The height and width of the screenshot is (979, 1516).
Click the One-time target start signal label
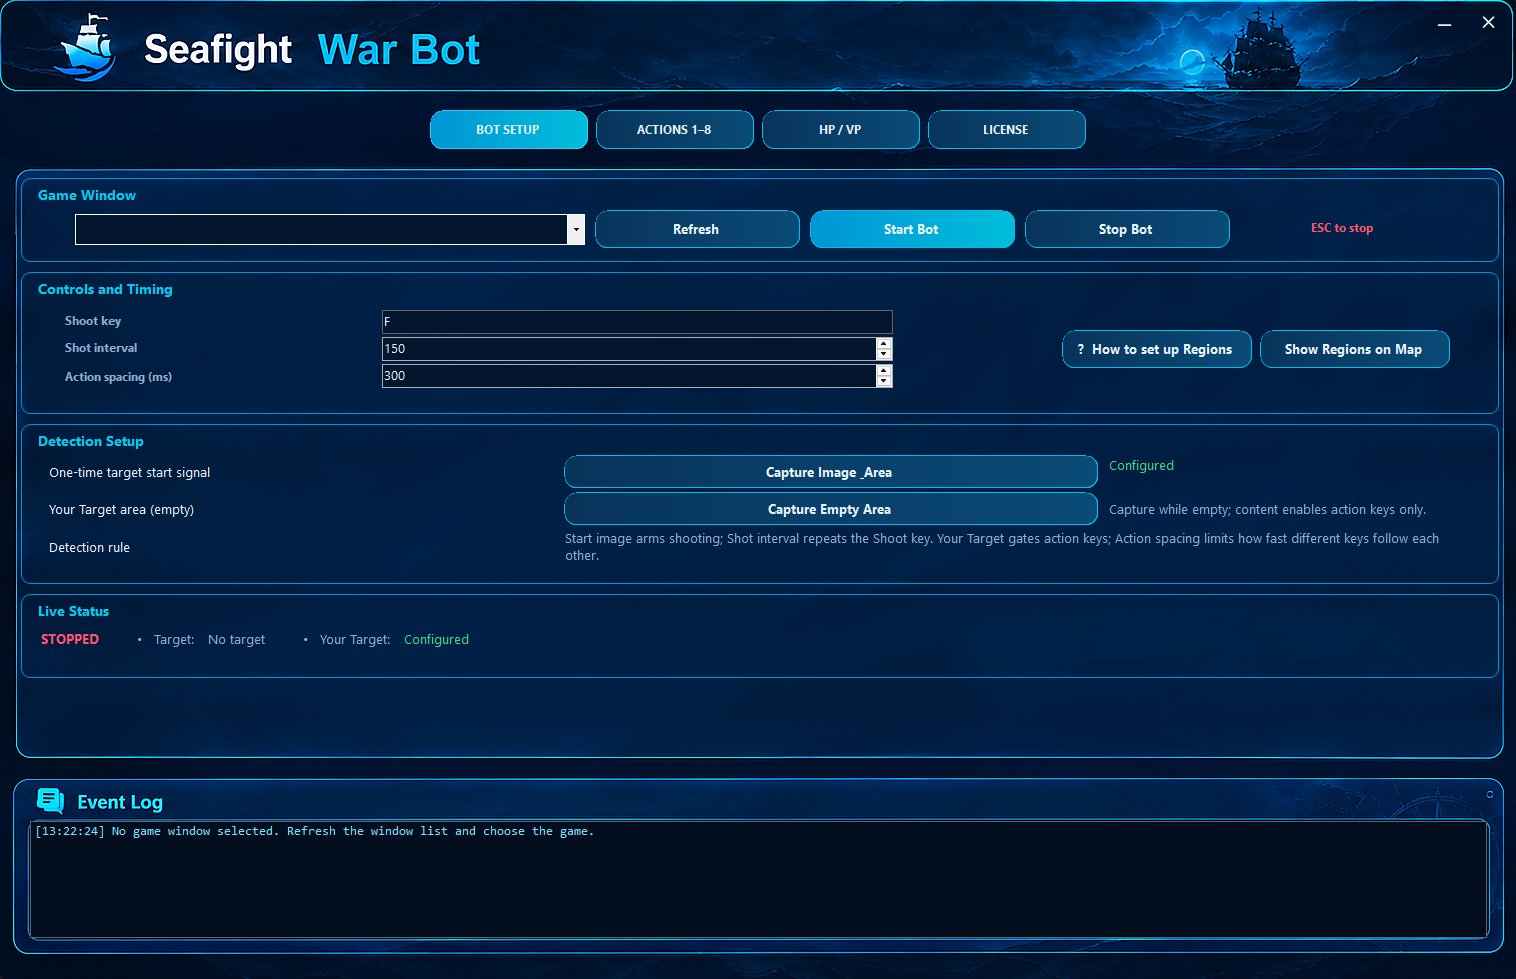point(130,473)
